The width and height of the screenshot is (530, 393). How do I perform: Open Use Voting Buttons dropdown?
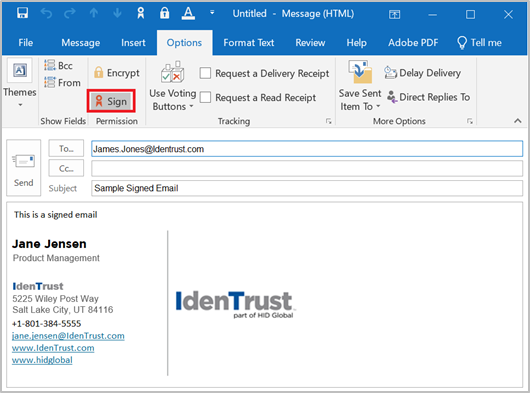(x=172, y=87)
